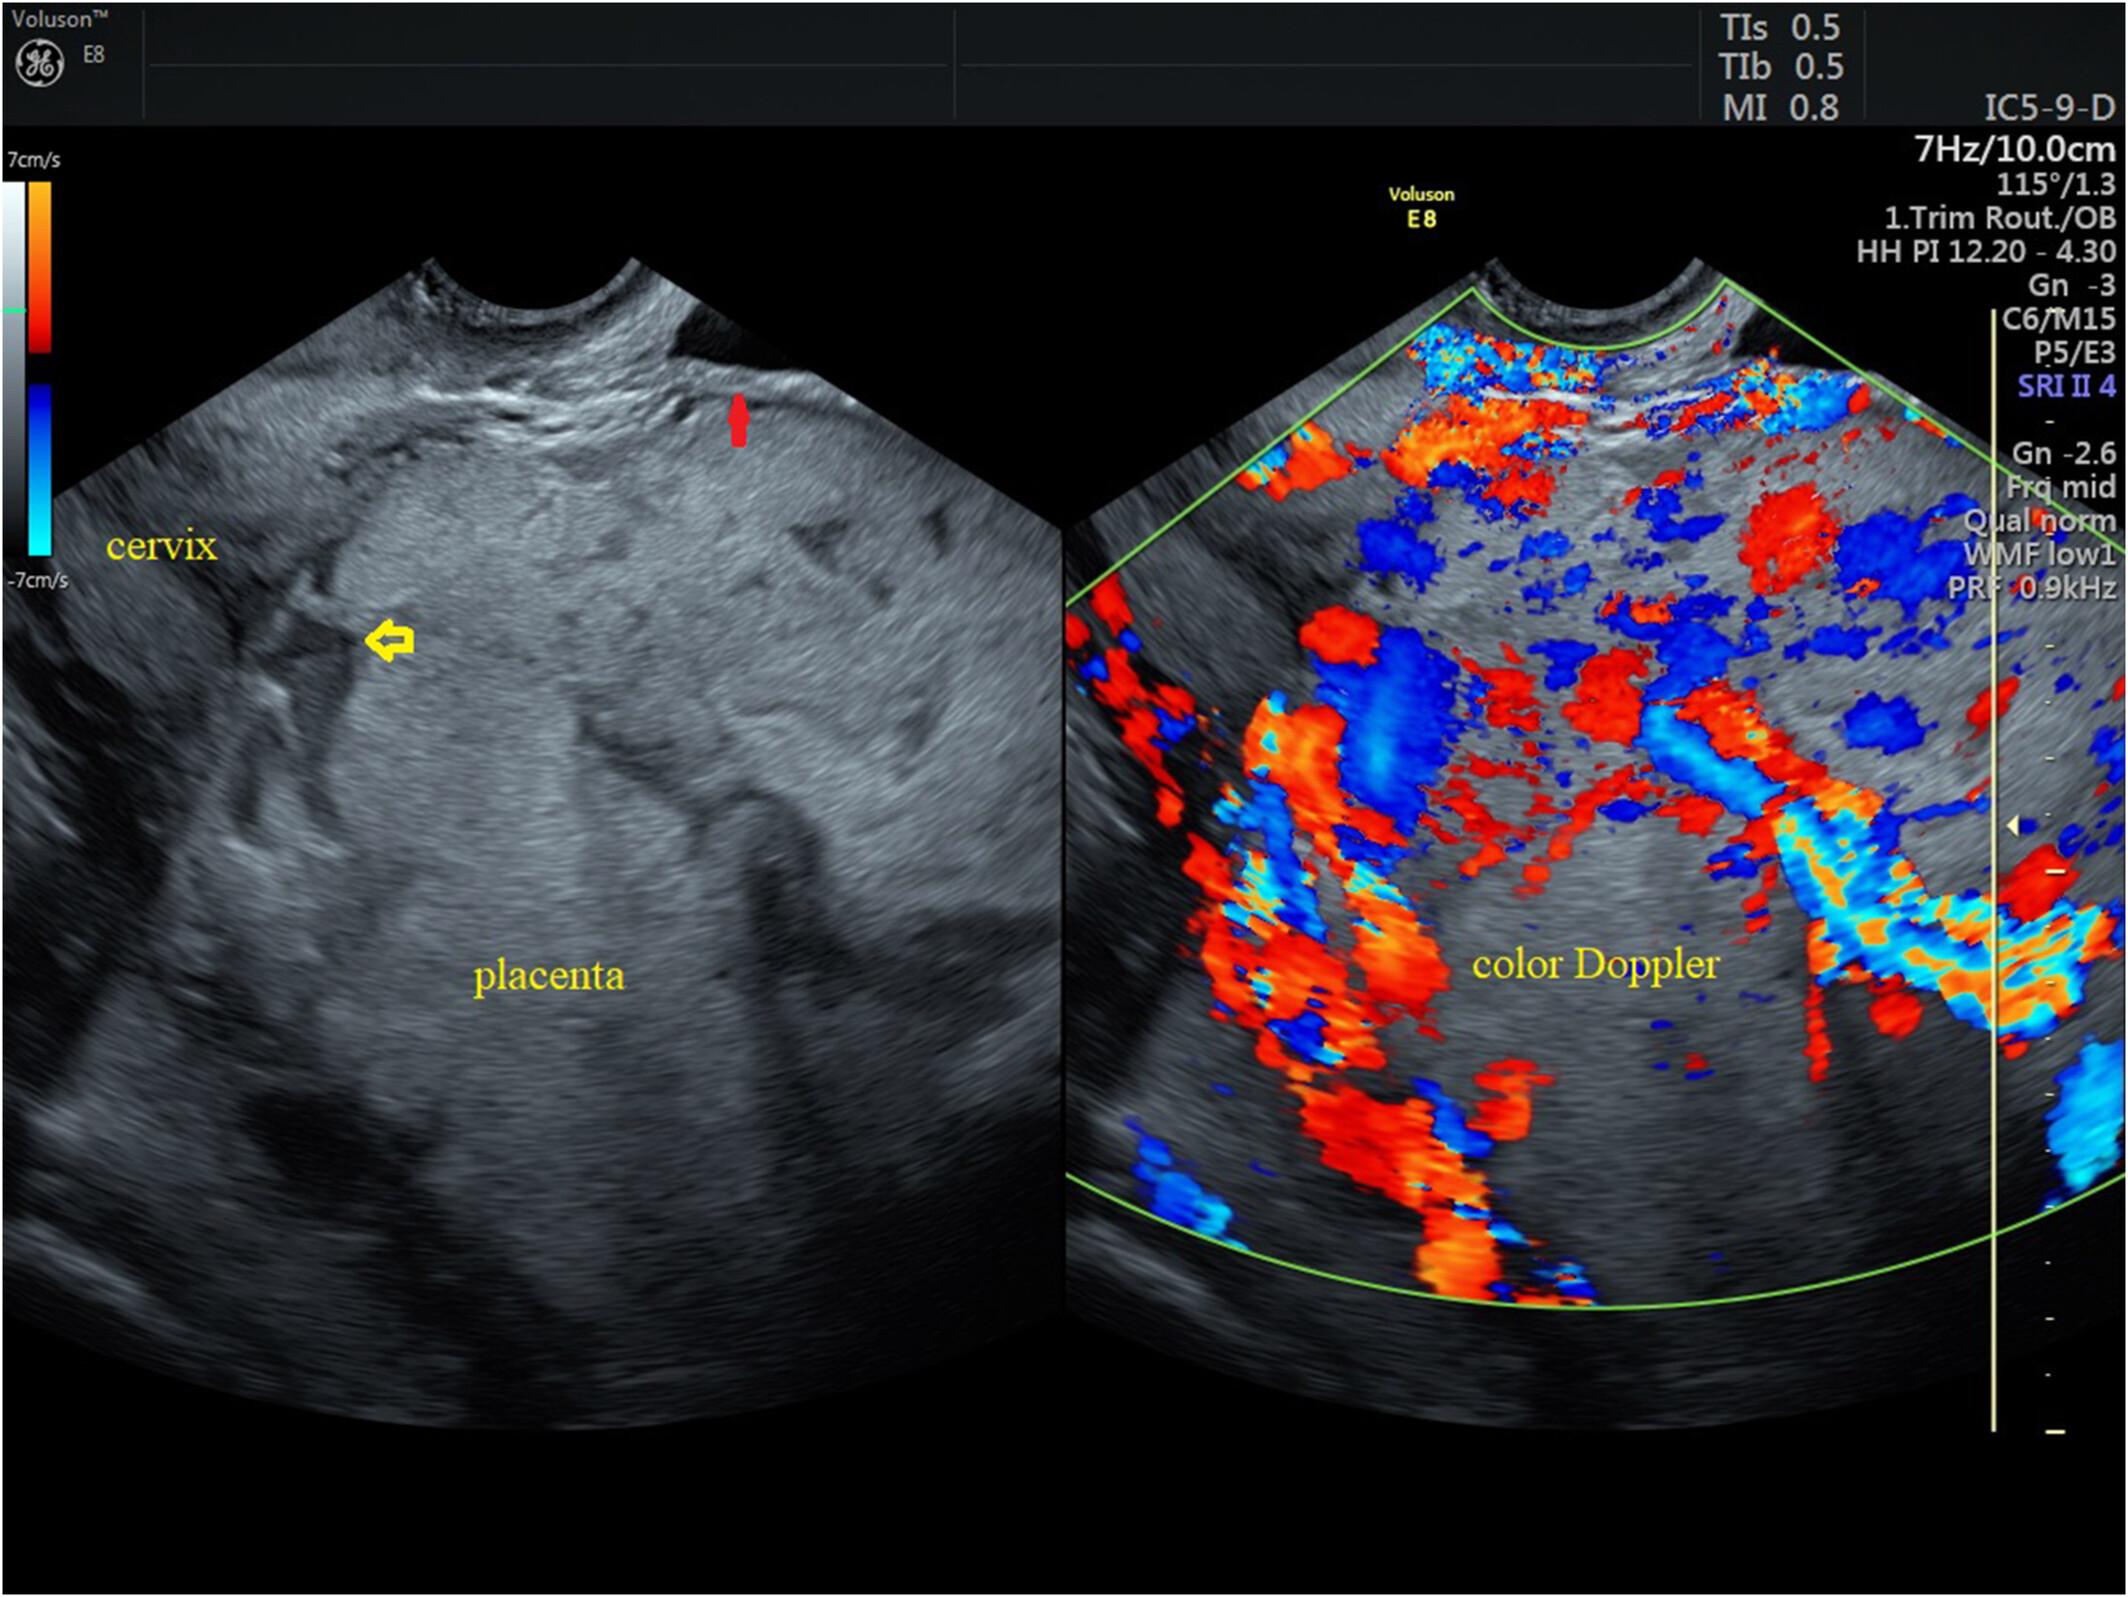Click the 'PRF 0.9kHz' value
Screen dimensions: 2128x1597
pos(2032,587)
